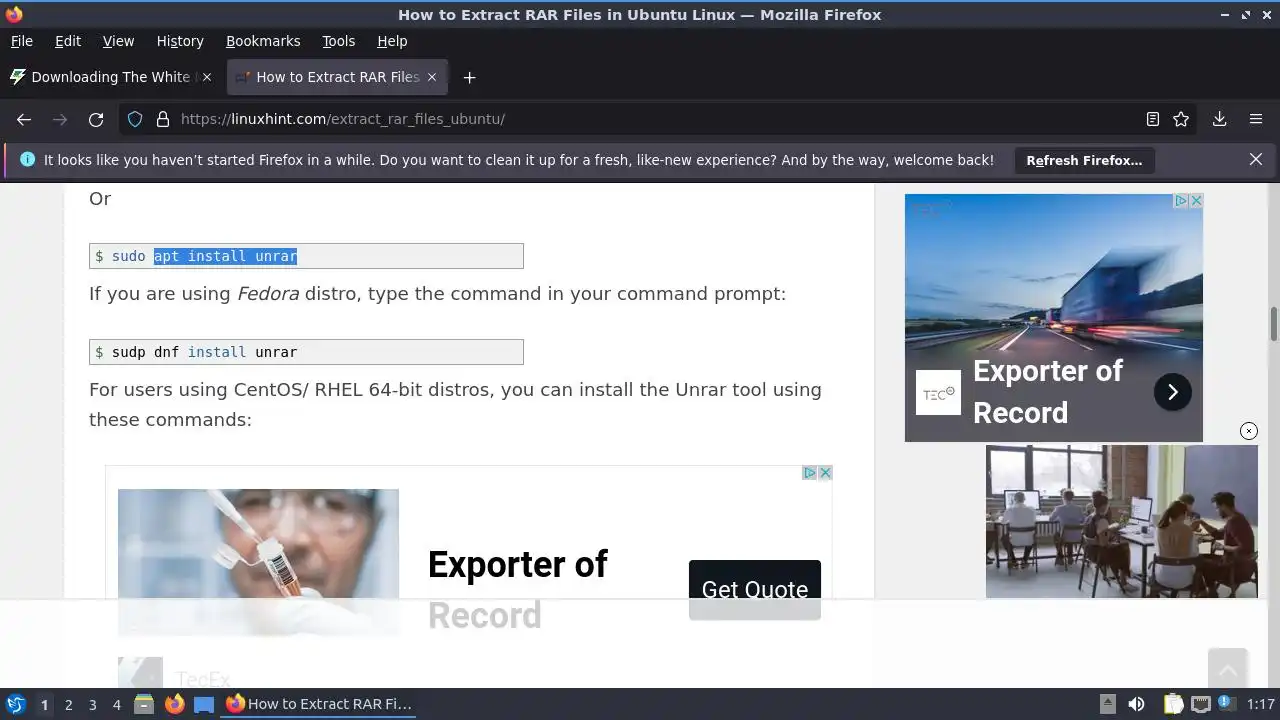Switch to Downloading The White tab
1280x720 pixels.
112,77
